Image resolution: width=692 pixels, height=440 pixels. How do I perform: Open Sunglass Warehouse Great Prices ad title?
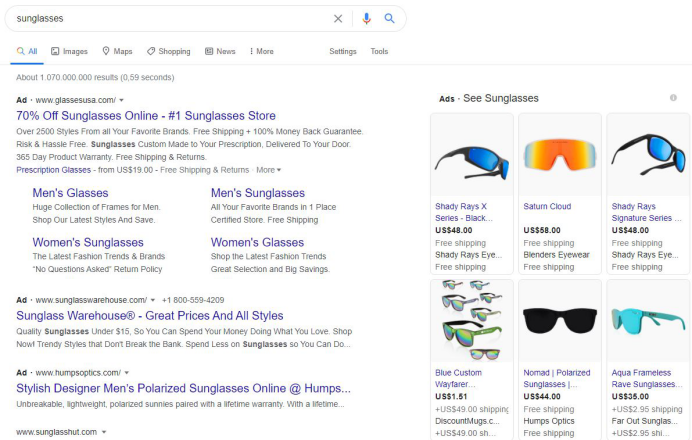[x=150, y=316]
